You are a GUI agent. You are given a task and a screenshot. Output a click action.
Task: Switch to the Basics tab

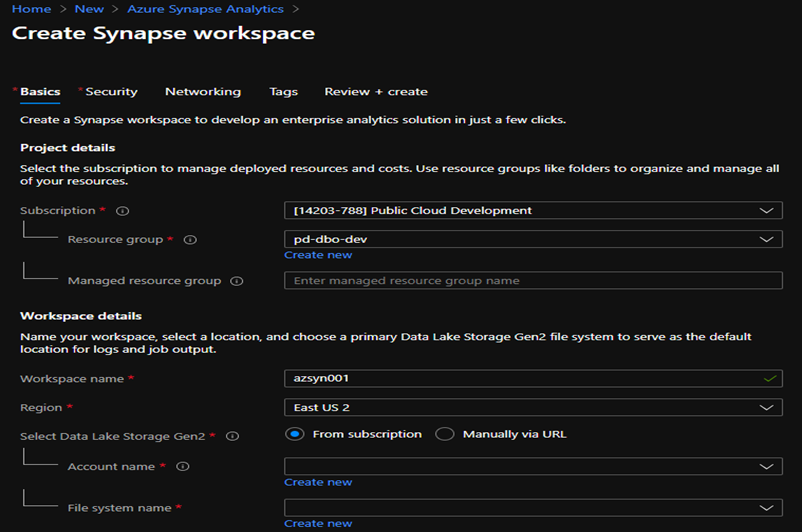point(40,92)
